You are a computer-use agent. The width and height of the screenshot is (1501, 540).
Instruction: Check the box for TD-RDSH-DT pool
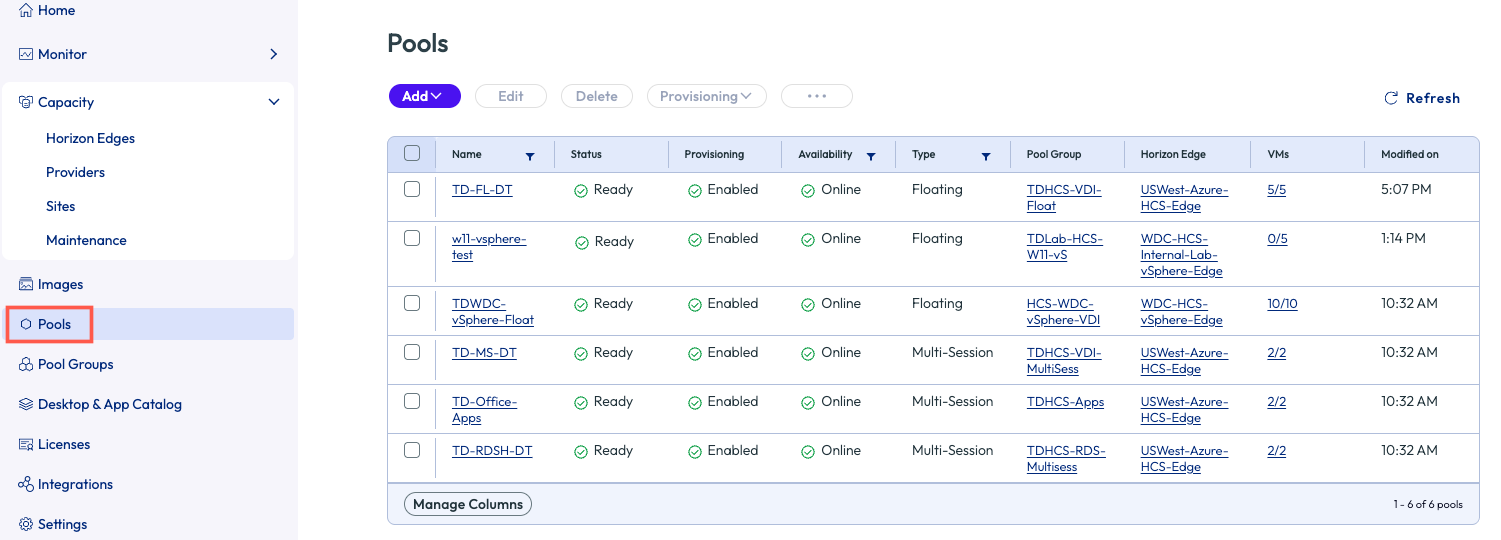[412, 450]
